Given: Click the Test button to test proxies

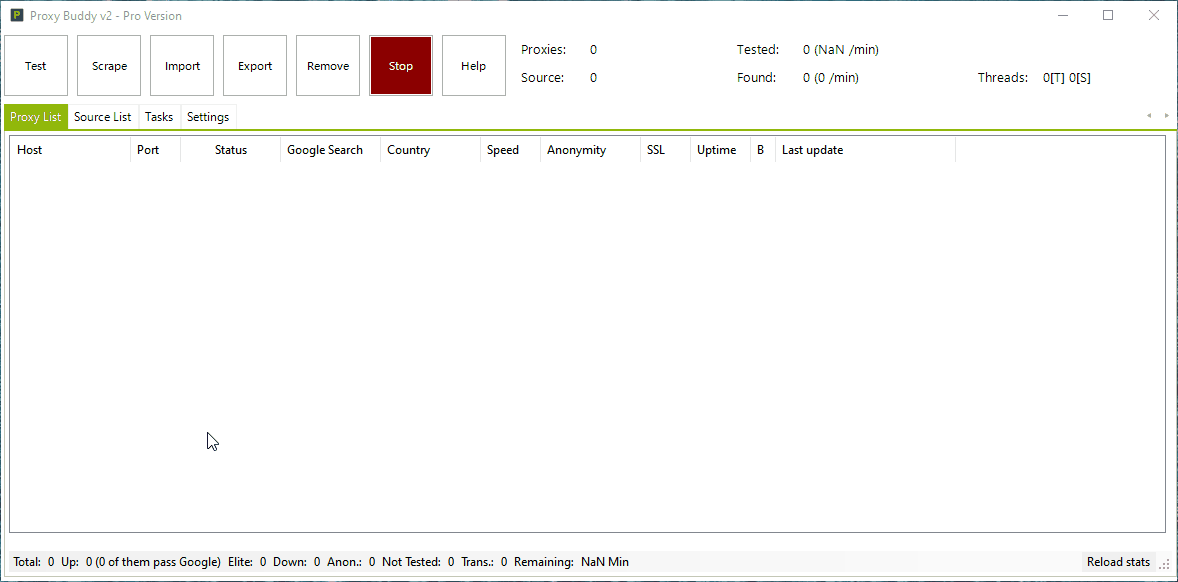Looking at the screenshot, I should click(x=36, y=65).
